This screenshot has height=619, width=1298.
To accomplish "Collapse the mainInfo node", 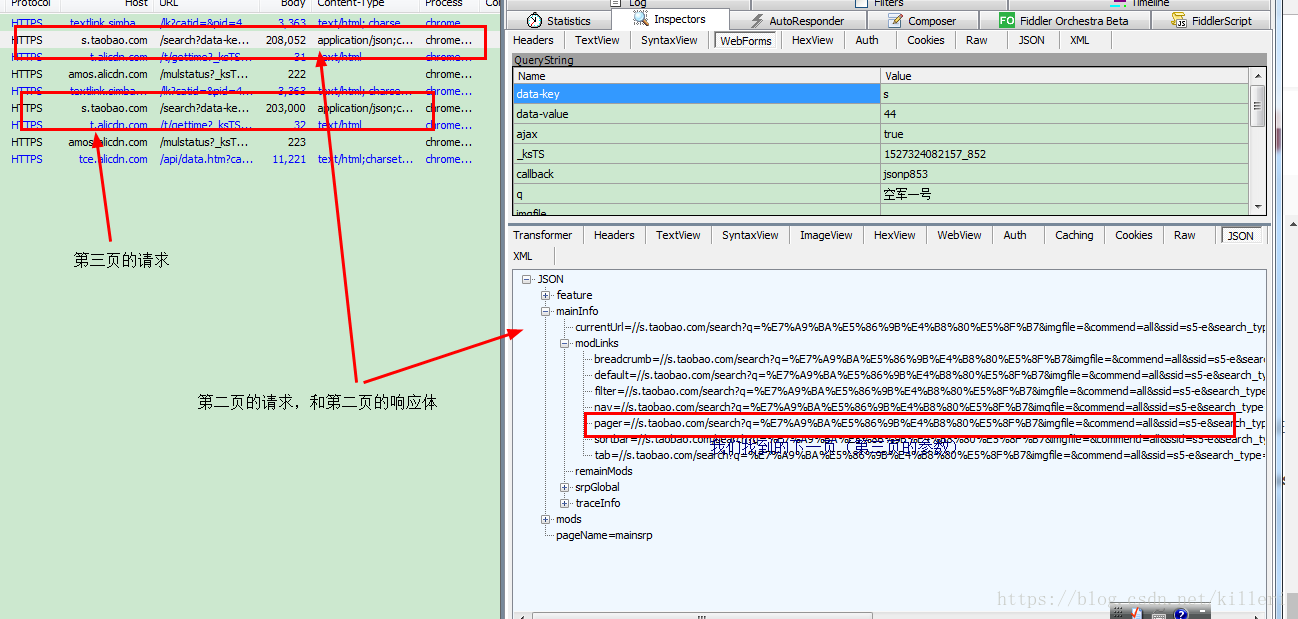I will [x=546, y=311].
